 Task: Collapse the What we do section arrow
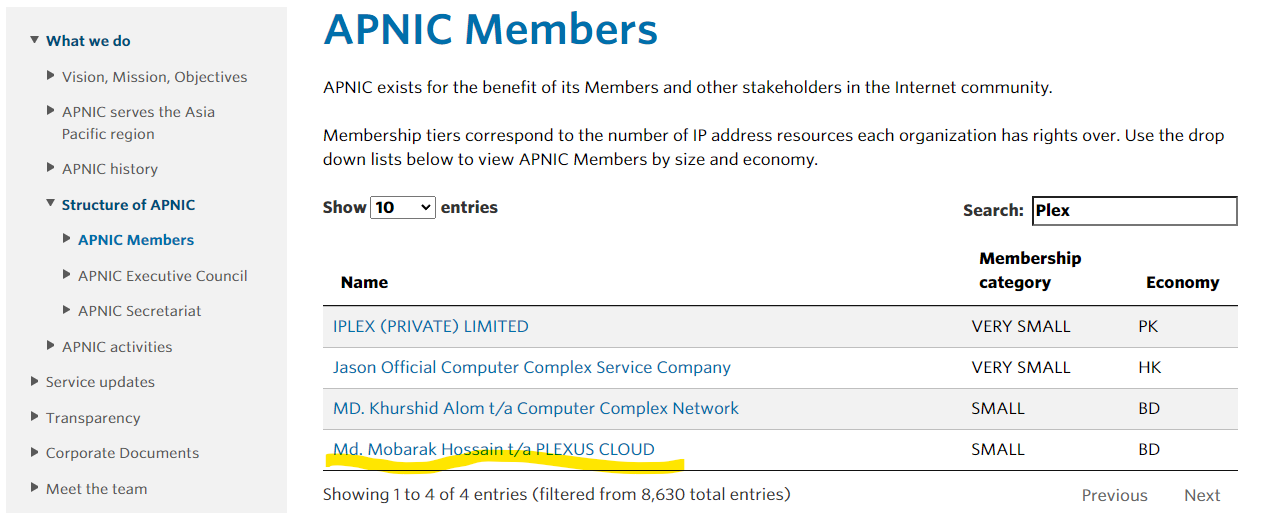[x=35, y=41]
